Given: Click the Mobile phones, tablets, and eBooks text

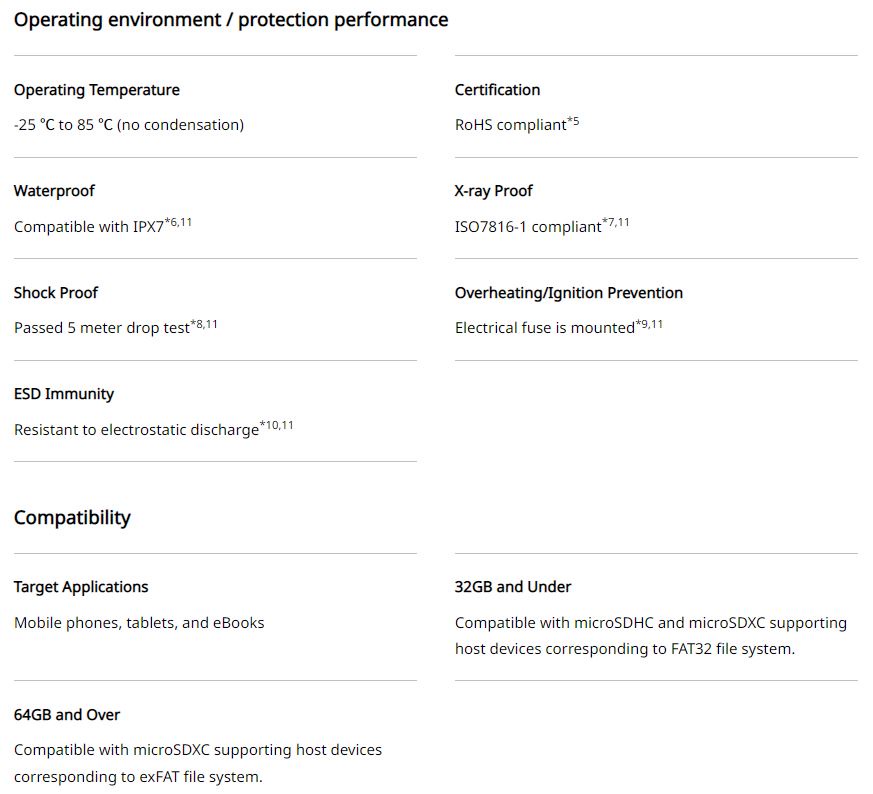Looking at the screenshot, I should pyautogui.click(x=139, y=623).
